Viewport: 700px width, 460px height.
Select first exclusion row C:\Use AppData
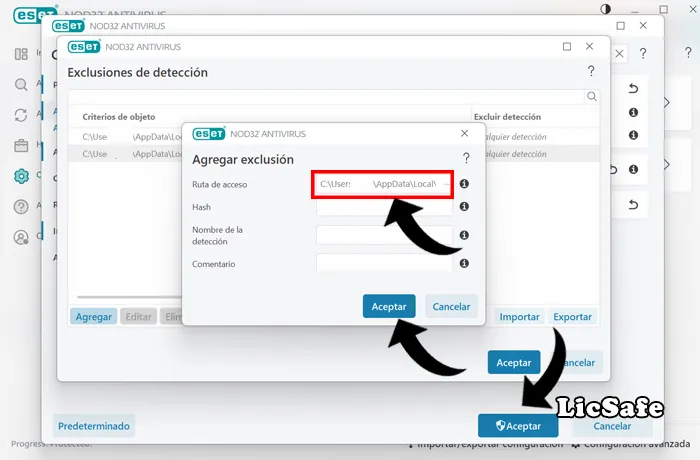[333, 137]
